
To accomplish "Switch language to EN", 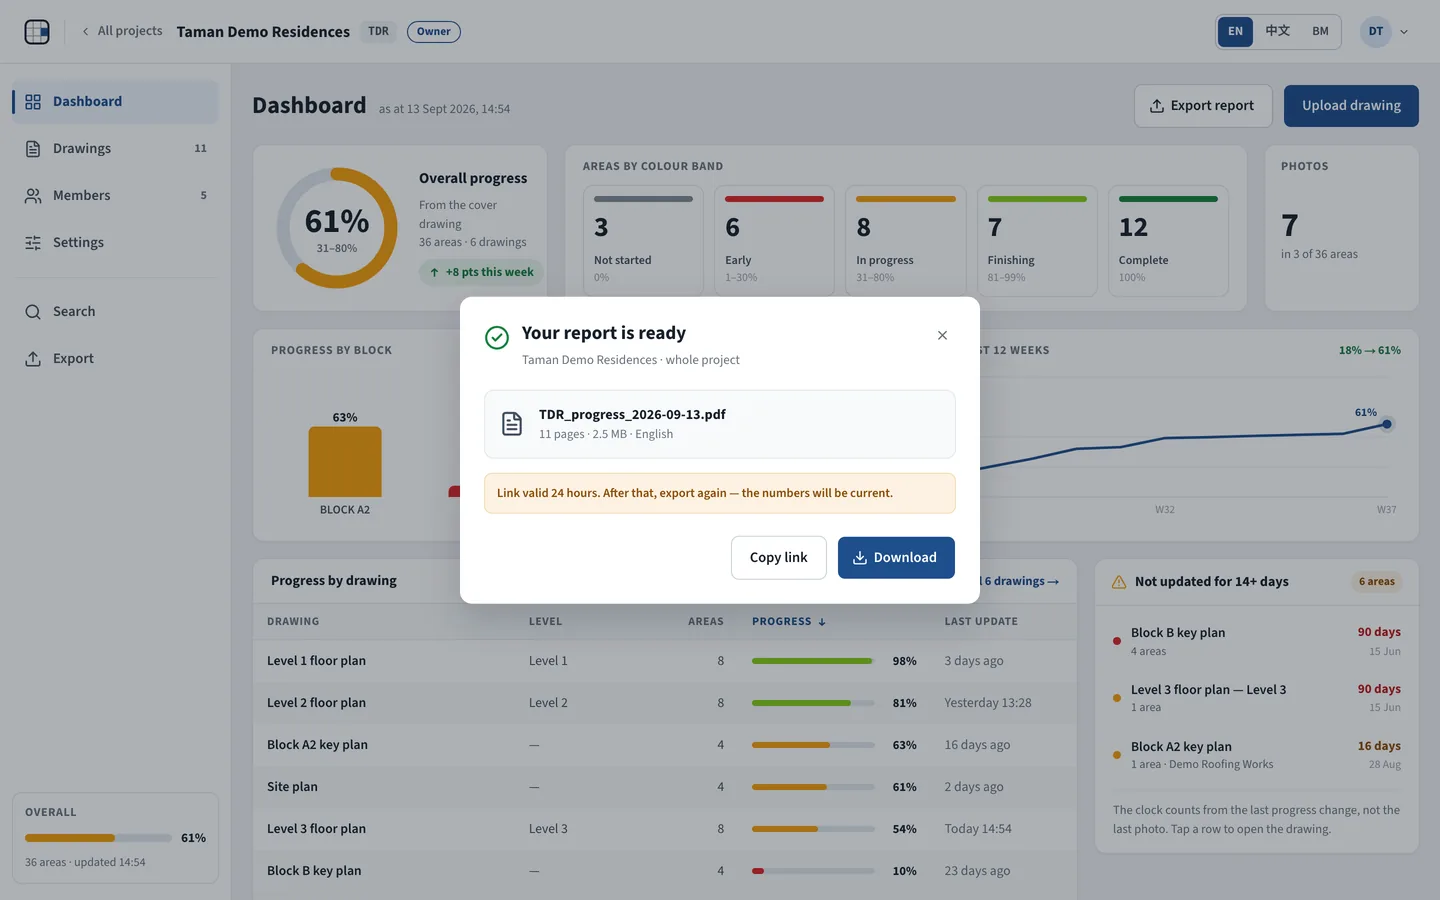I will tap(1235, 31).
